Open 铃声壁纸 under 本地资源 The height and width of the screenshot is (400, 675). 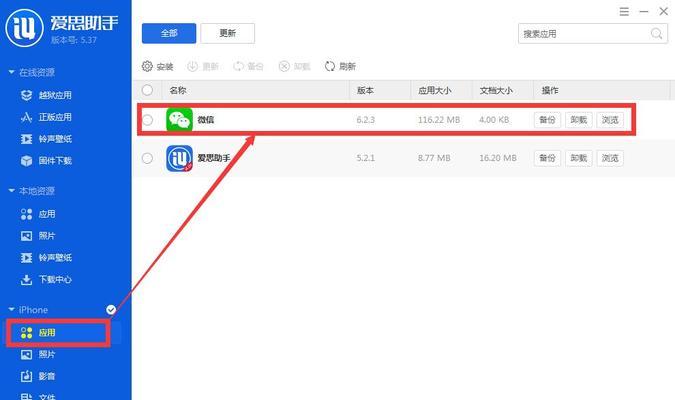click(x=46, y=257)
